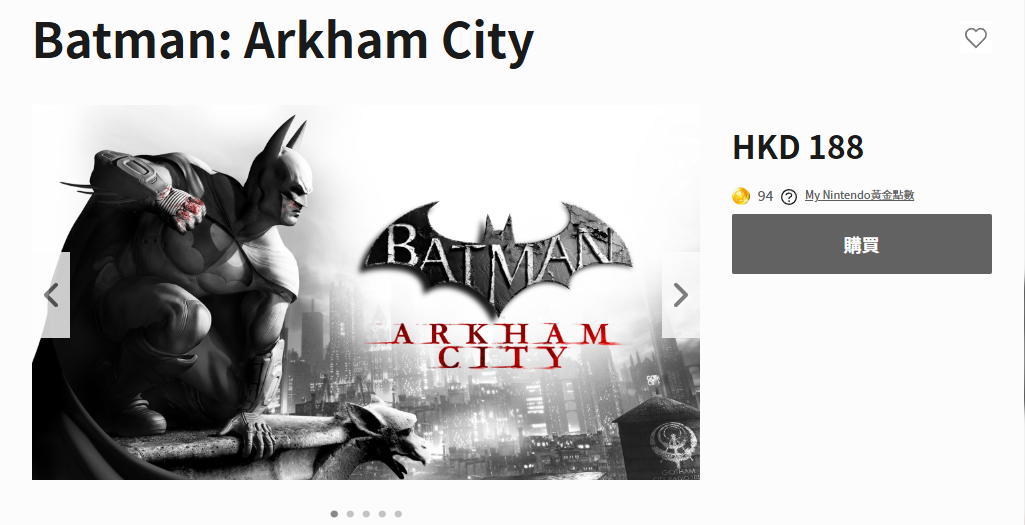Open the My Nintendo黃金點數 link

(859, 195)
